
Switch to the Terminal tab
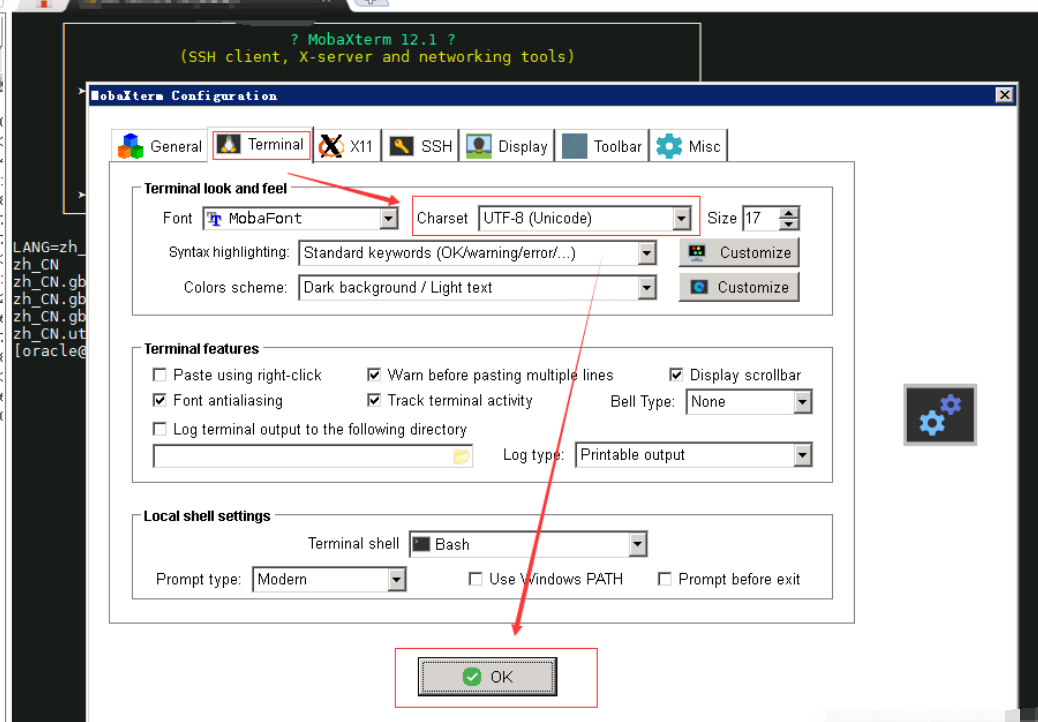(x=260, y=145)
